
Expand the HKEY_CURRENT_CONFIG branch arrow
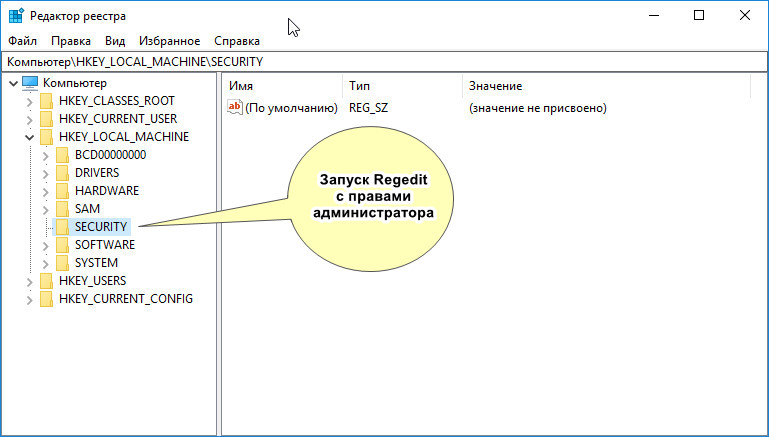click(29, 300)
